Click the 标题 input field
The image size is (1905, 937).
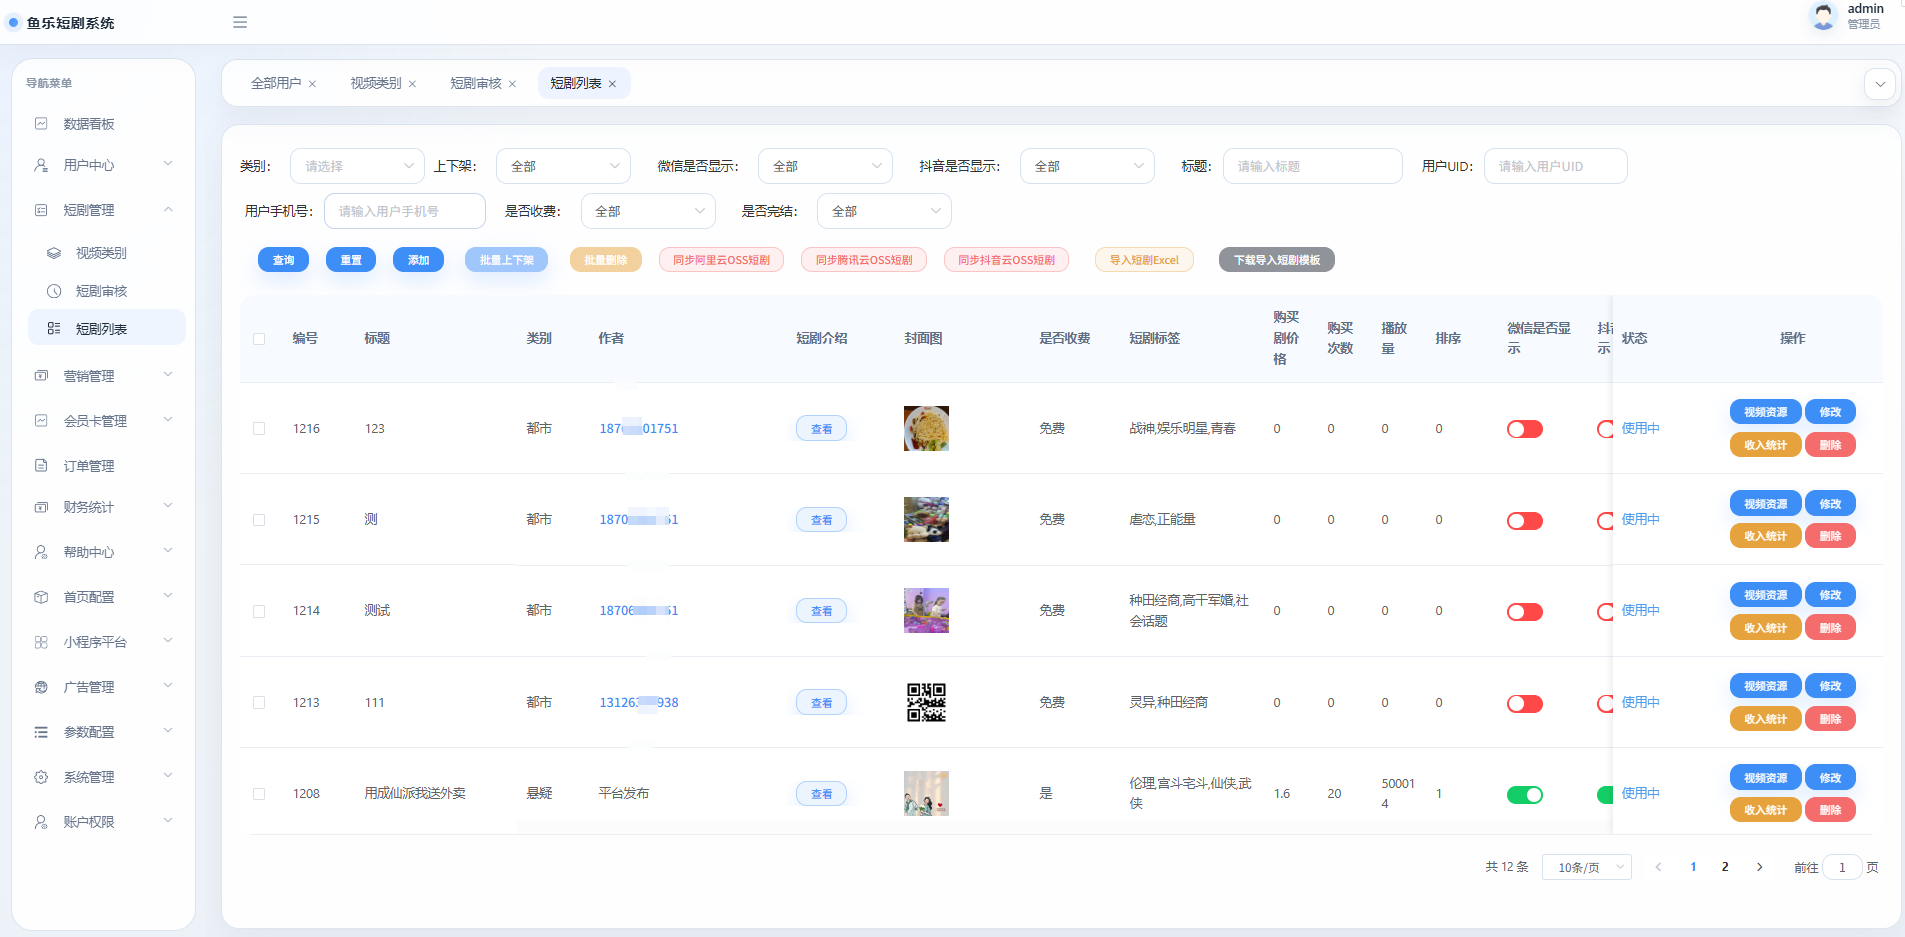pos(1312,166)
